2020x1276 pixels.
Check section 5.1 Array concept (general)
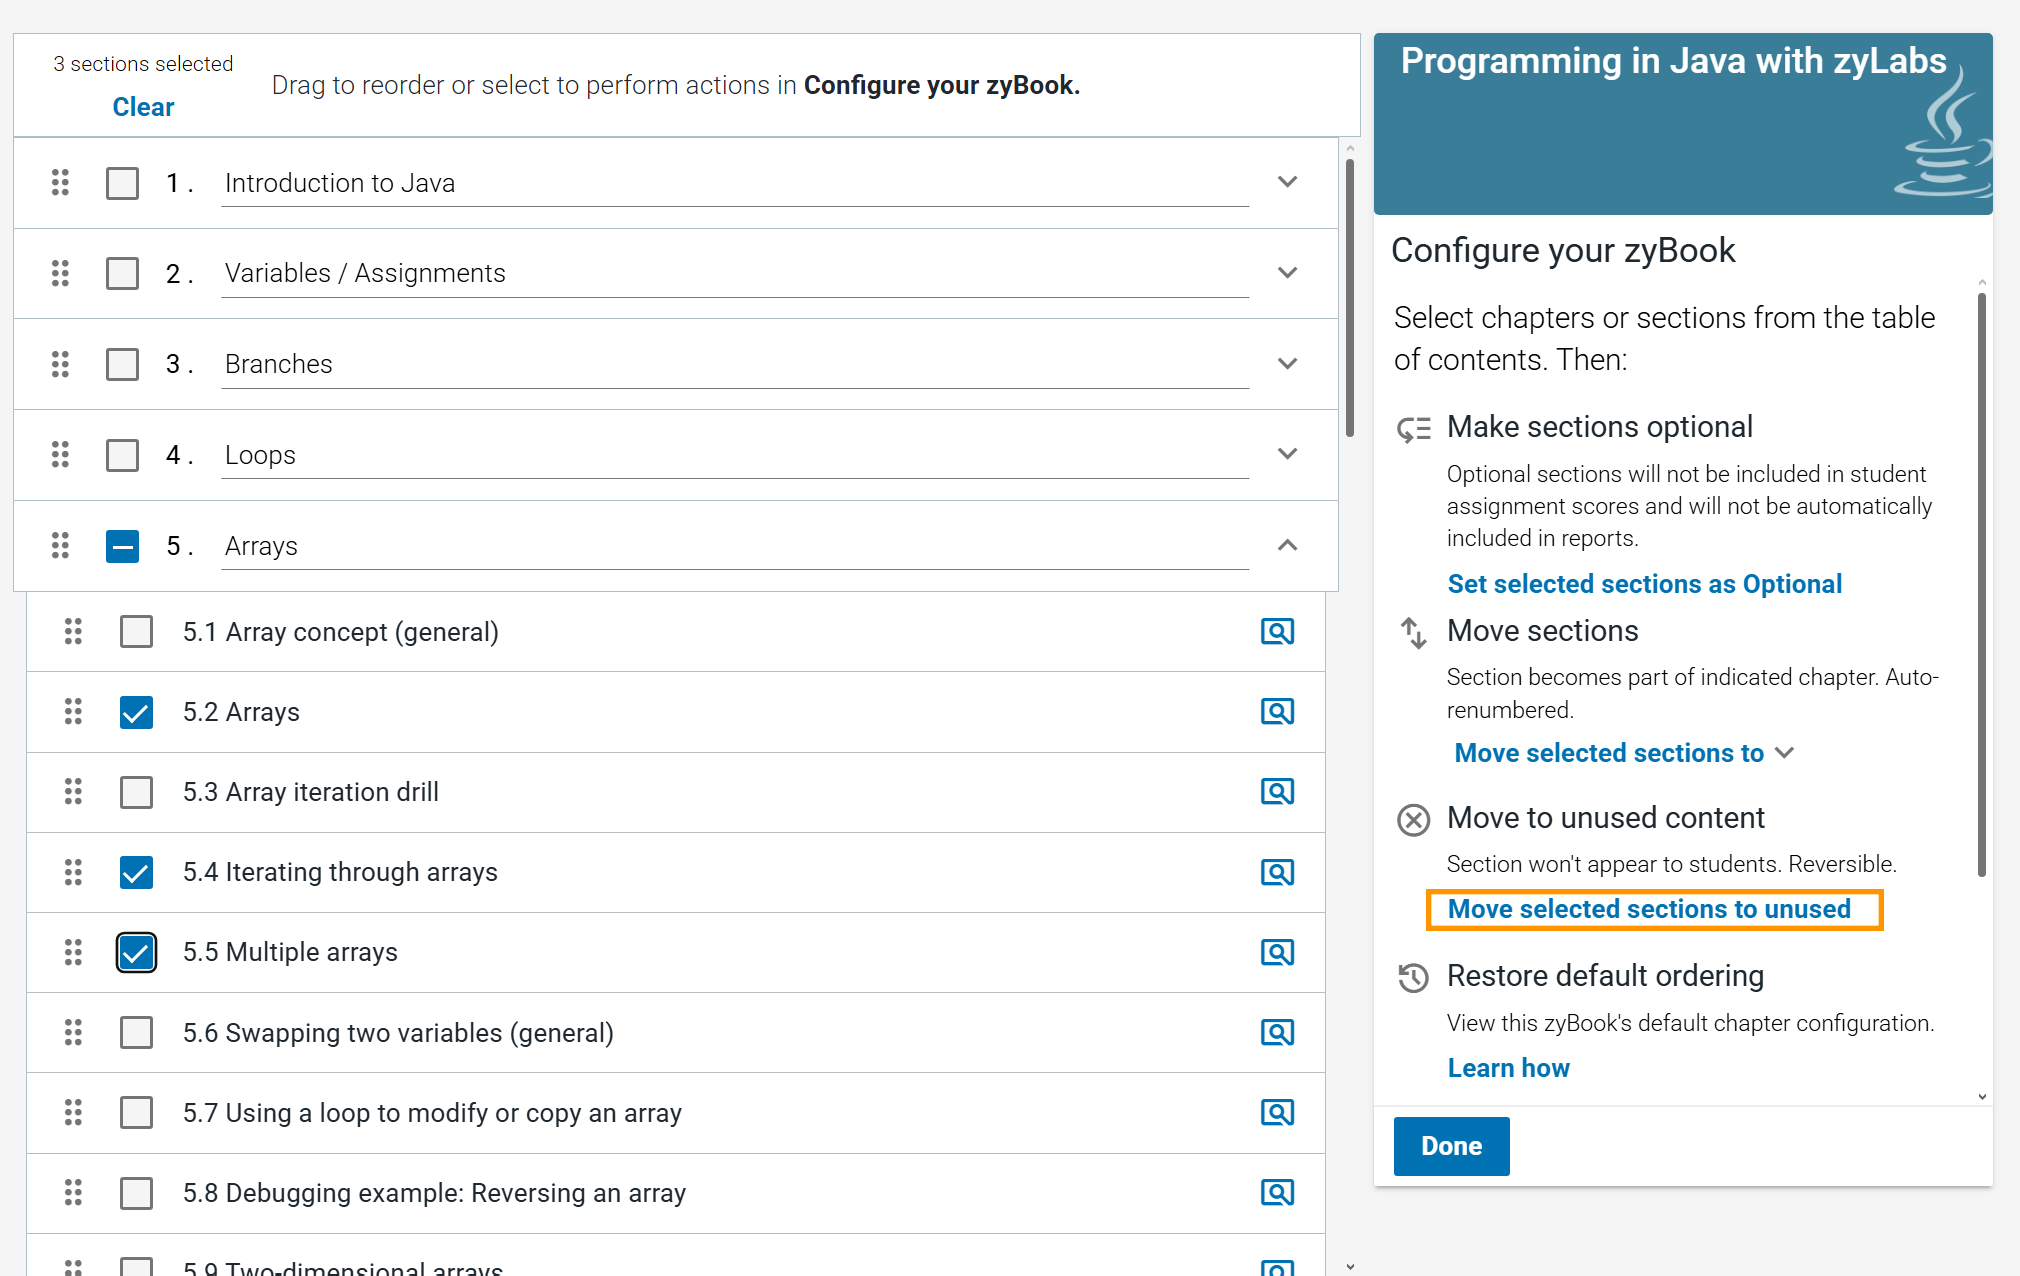(x=136, y=632)
